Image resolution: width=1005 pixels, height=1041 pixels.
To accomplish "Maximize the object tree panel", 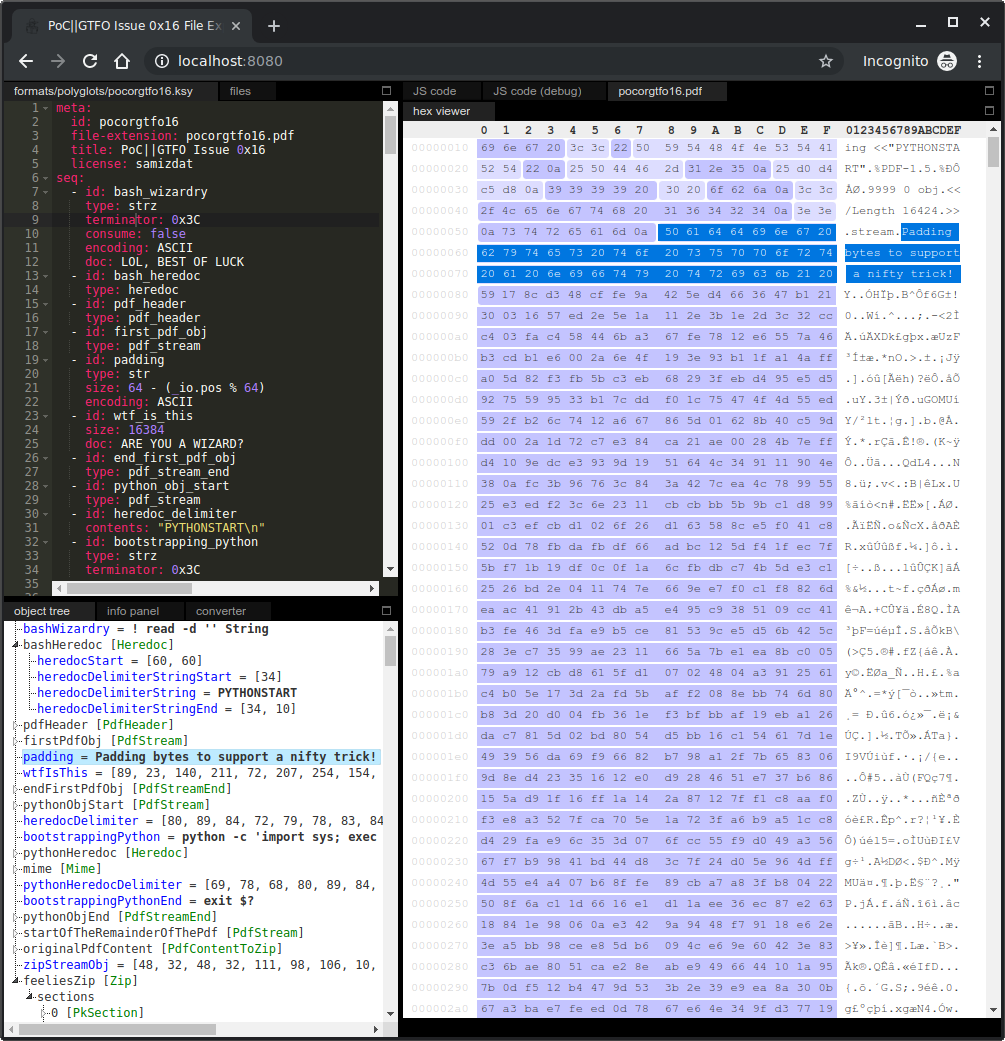I will [386, 610].
